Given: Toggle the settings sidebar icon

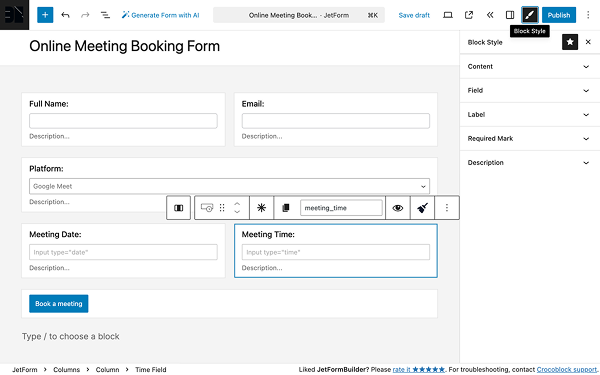Looking at the screenshot, I should [x=510, y=15].
